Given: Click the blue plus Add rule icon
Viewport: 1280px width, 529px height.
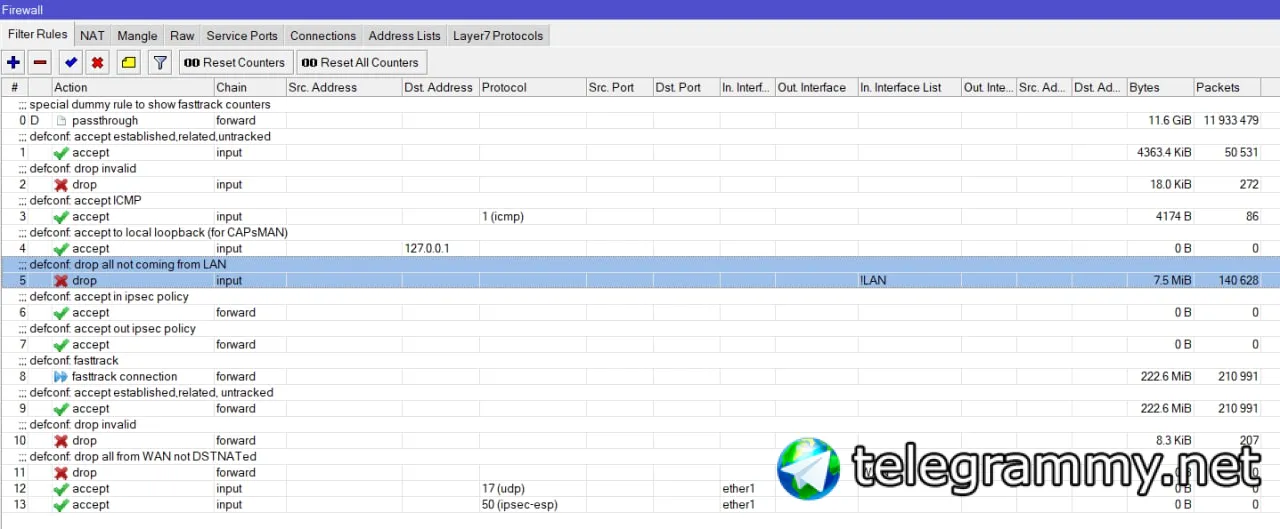Looking at the screenshot, I should point(13,62).
